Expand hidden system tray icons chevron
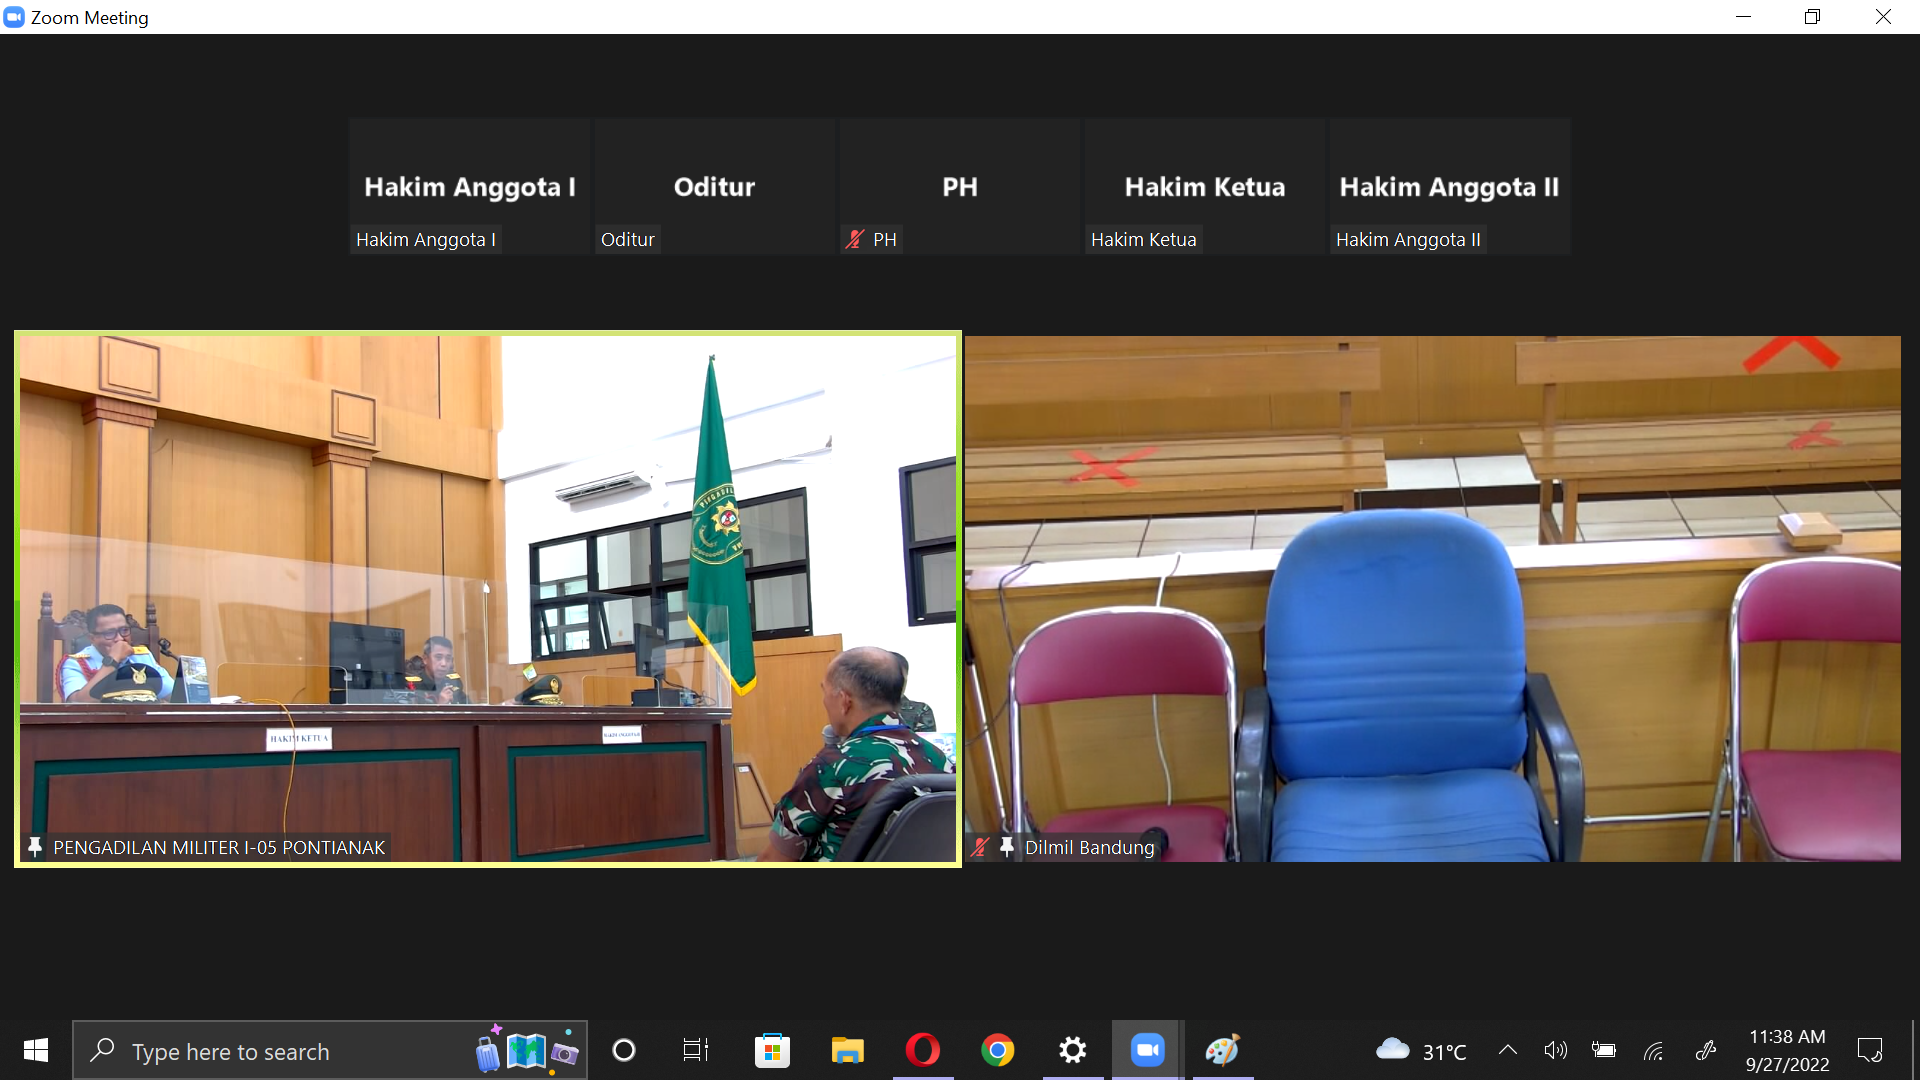Viewport: 1920px width, 1080px height. point(1507,1050)
